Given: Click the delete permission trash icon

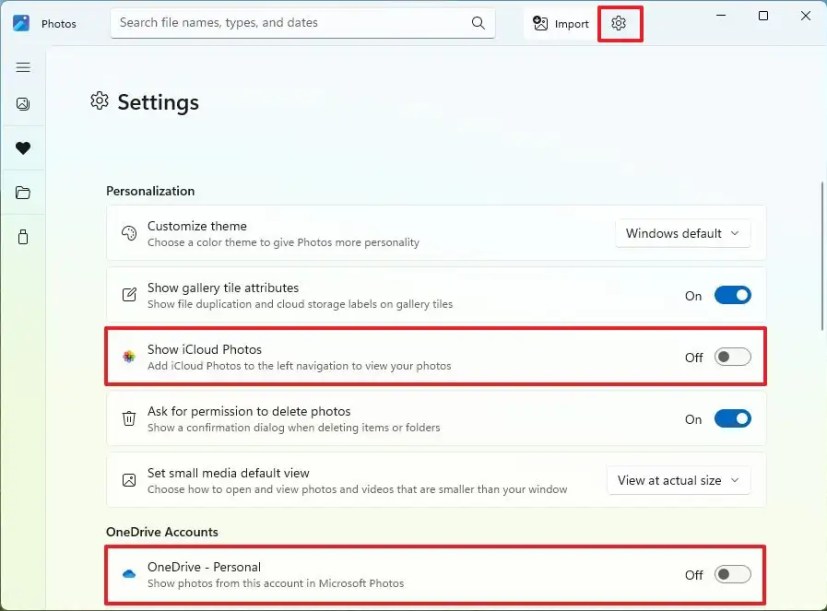Looking at the screenshot, I should coord(129,419).
